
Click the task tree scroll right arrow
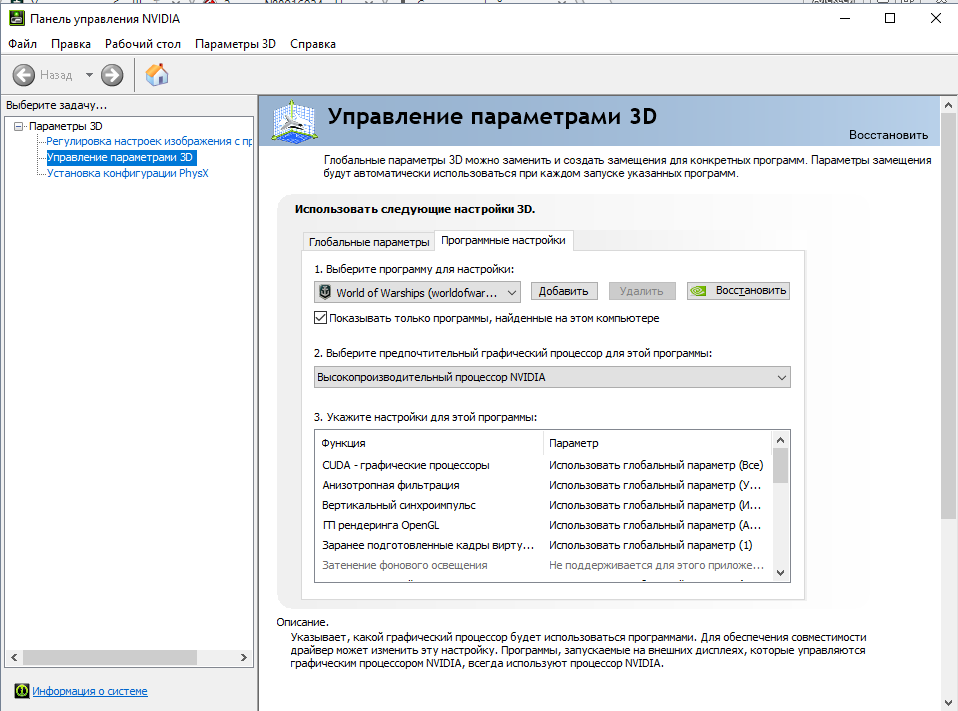coord(244,657)
